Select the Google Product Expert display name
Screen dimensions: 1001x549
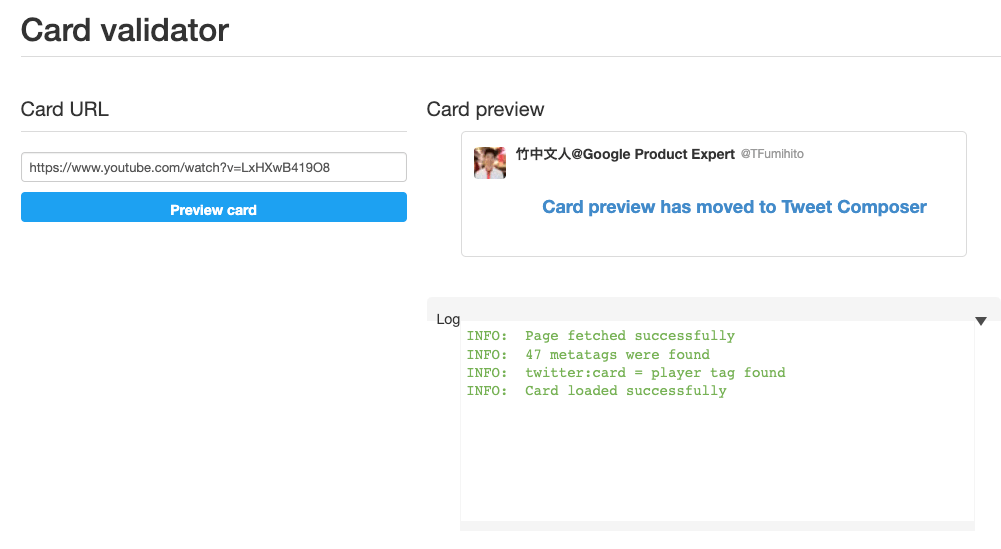tap(625, 154)
